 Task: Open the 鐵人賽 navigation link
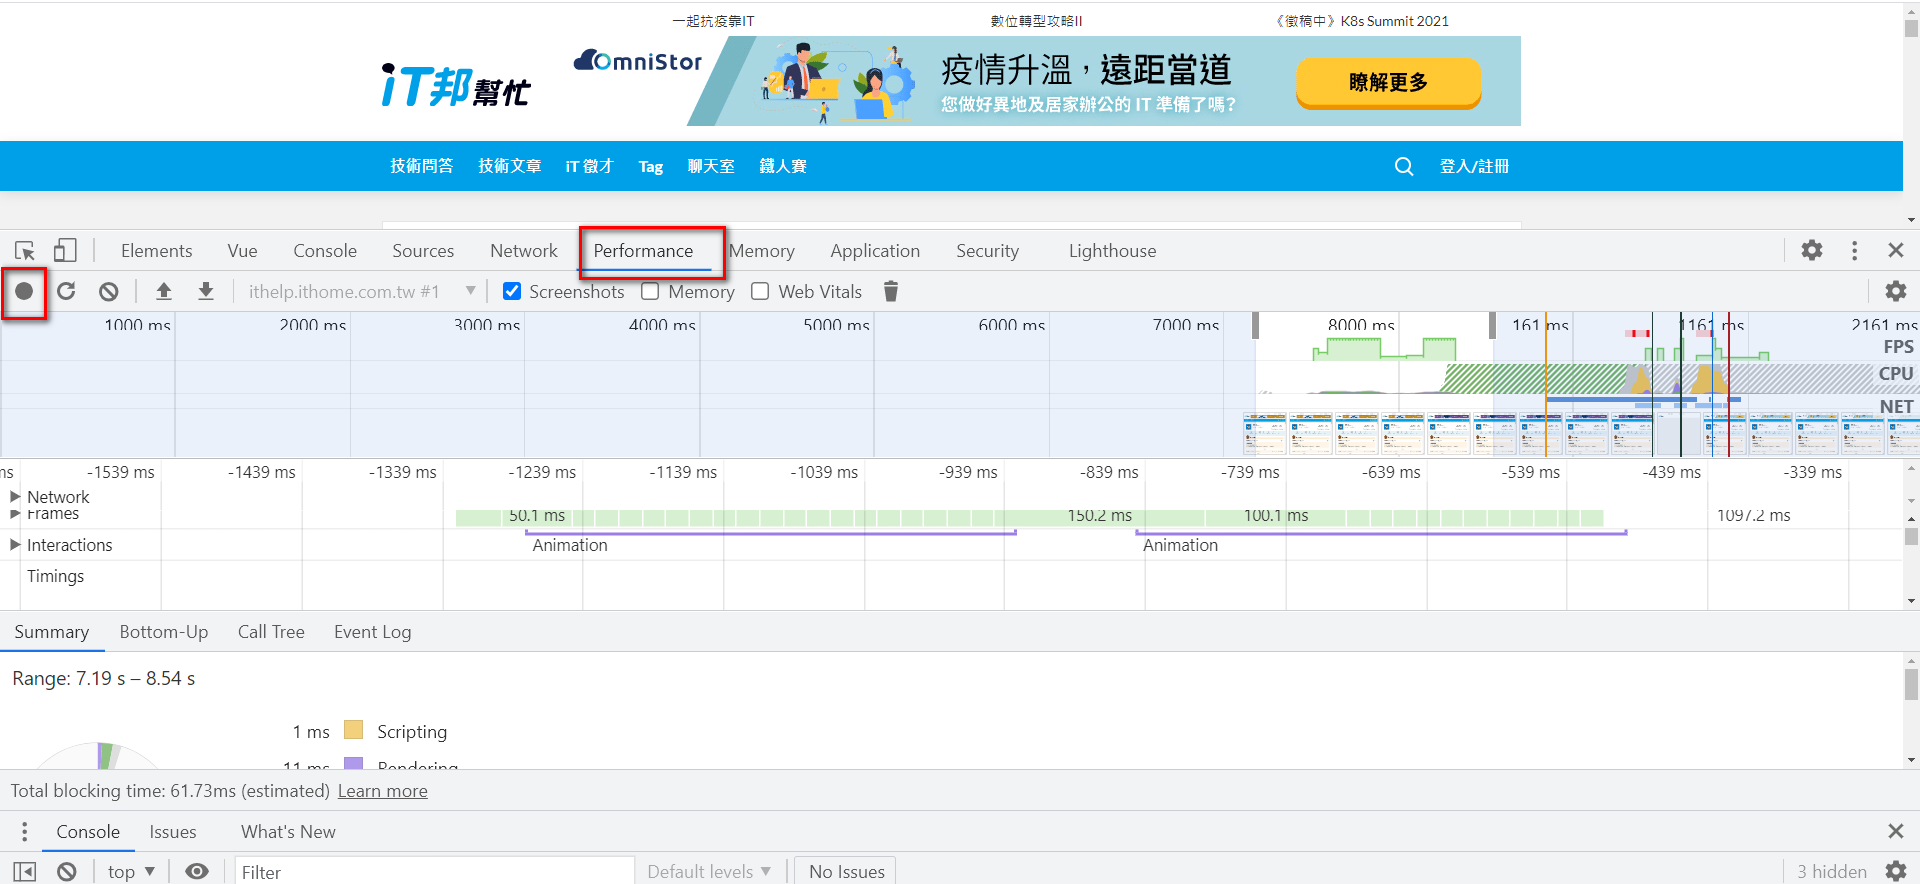[783, 166]
